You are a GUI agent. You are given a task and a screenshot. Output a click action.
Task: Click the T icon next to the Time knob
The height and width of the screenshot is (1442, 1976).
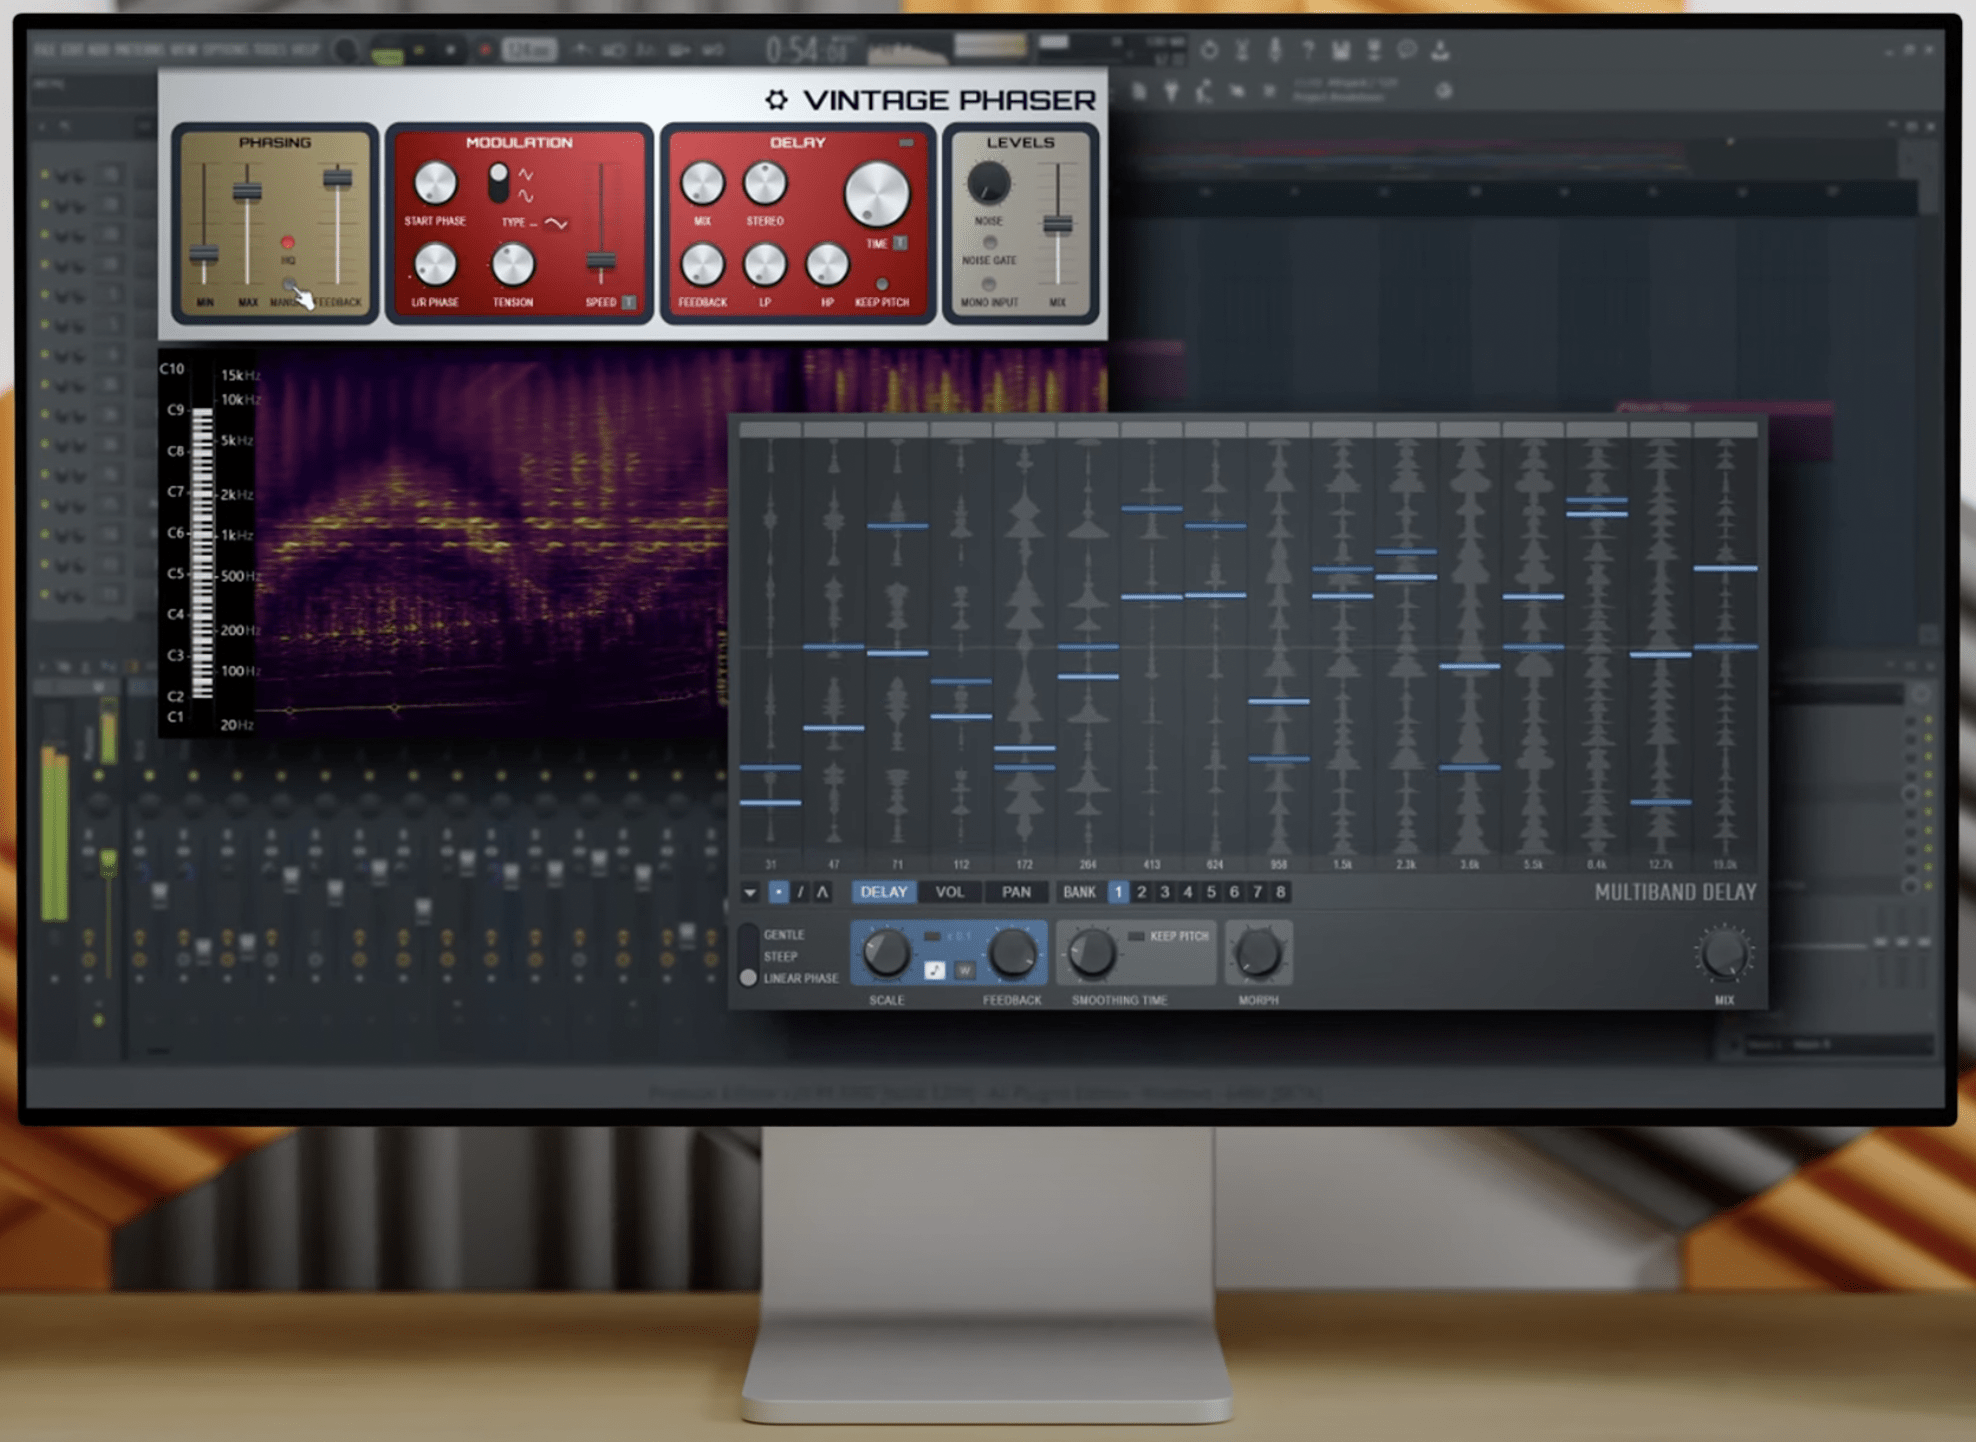tap(900, 244)
